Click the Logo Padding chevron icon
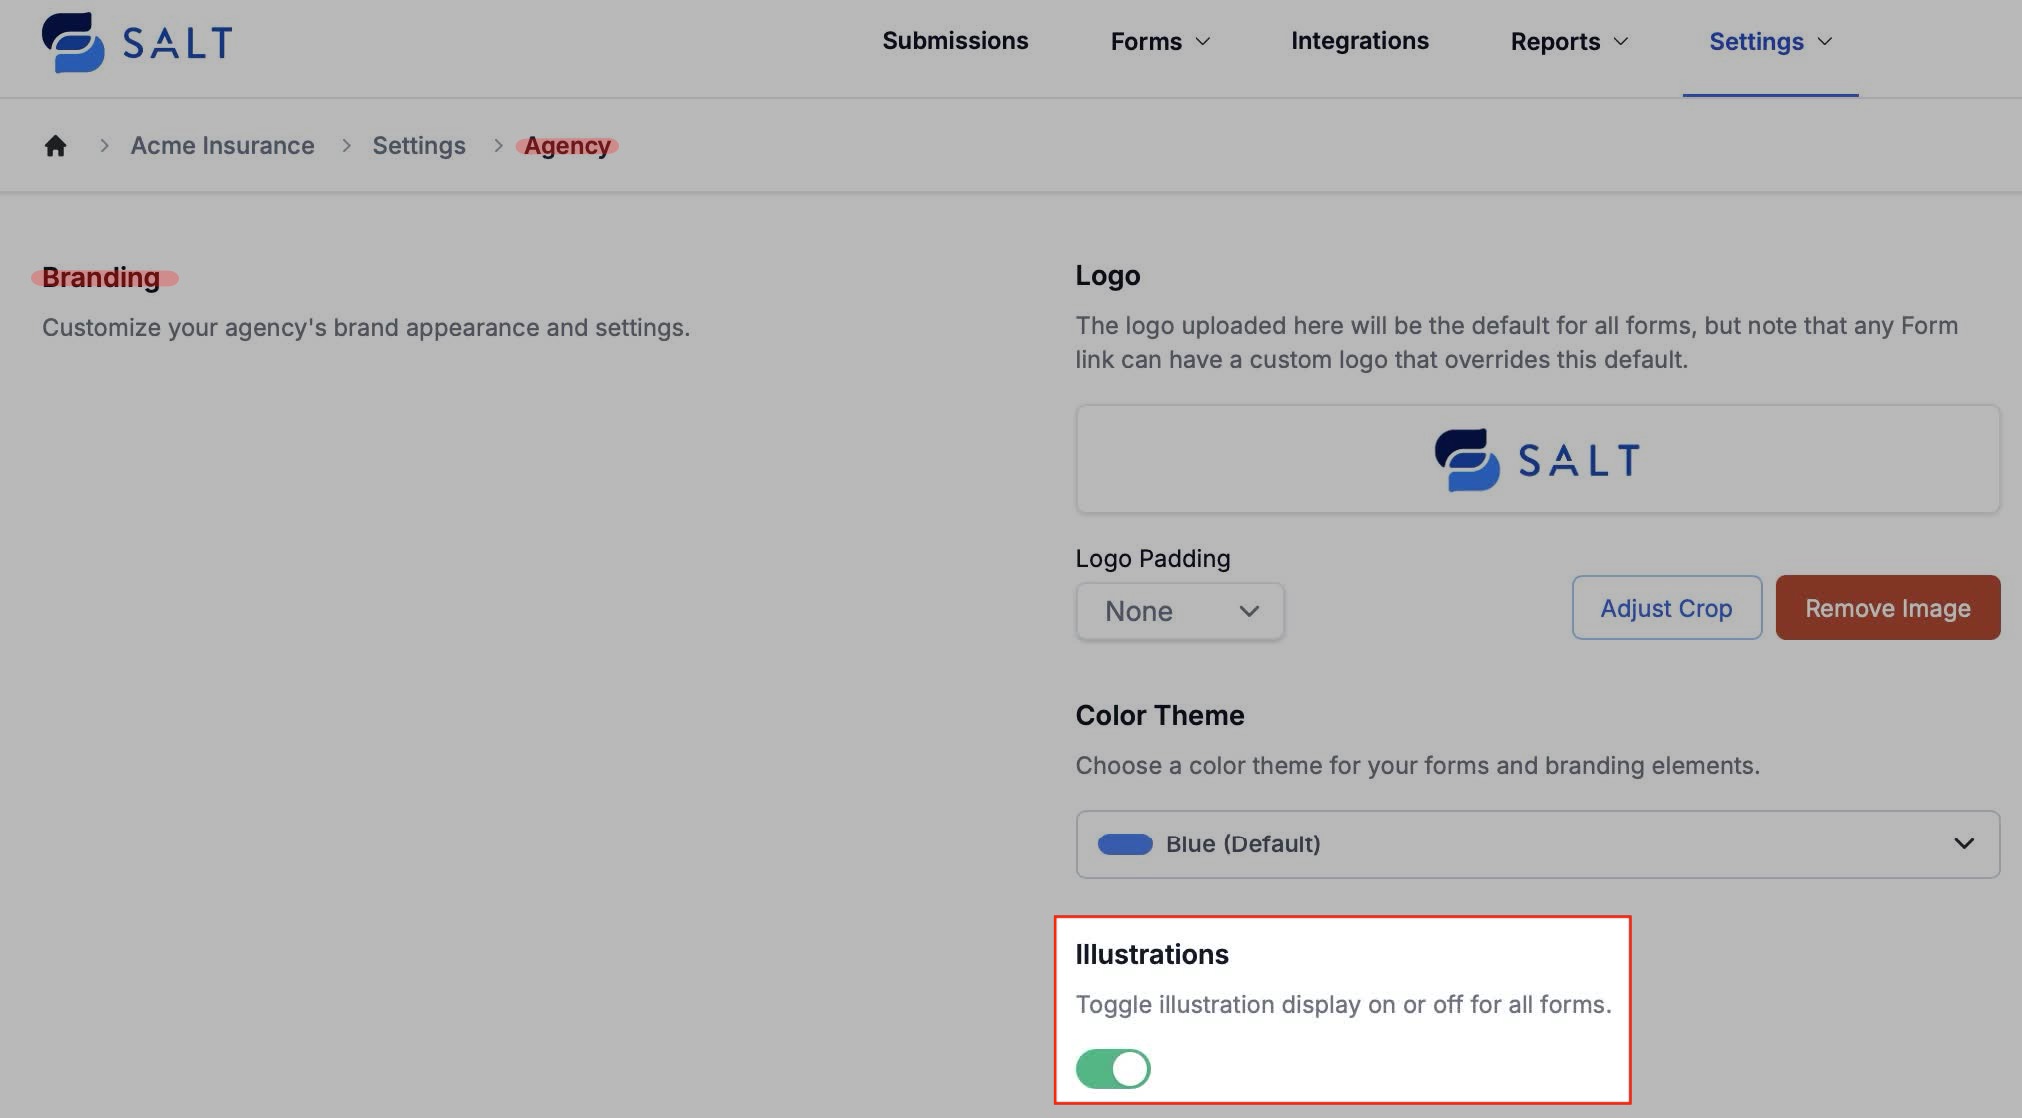Viewport: 2022px width, 1118px height. tap(1248, 611)
